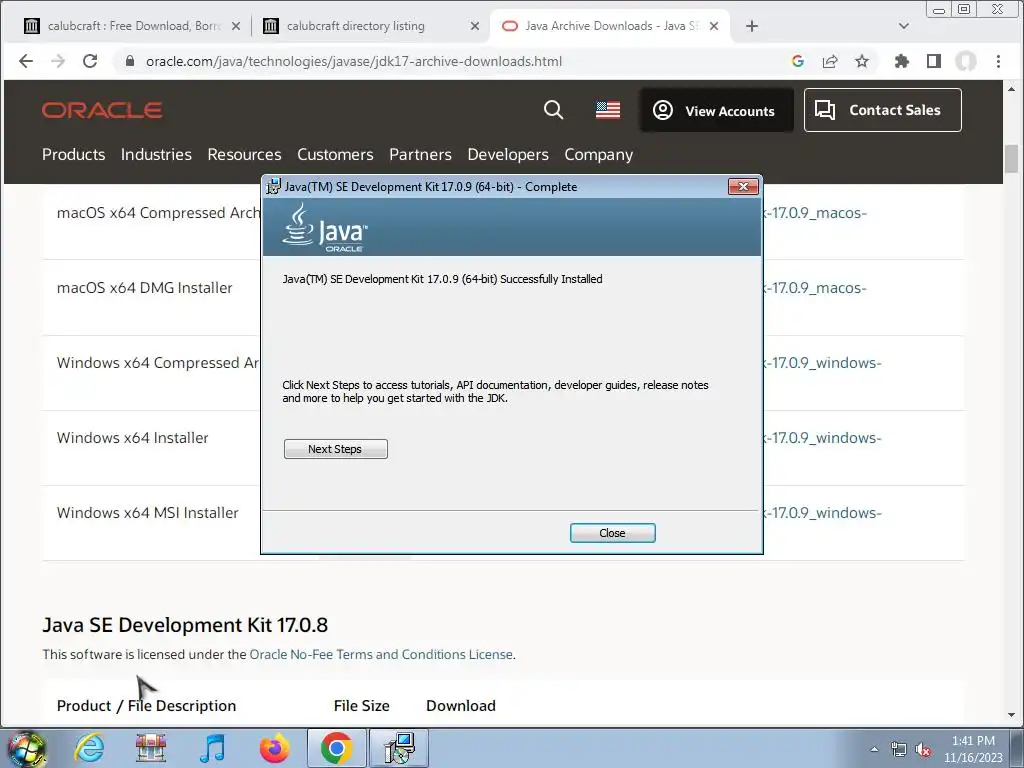The image size is (1024, 768).
Task: Open the Customers menu
Action: 335,155
